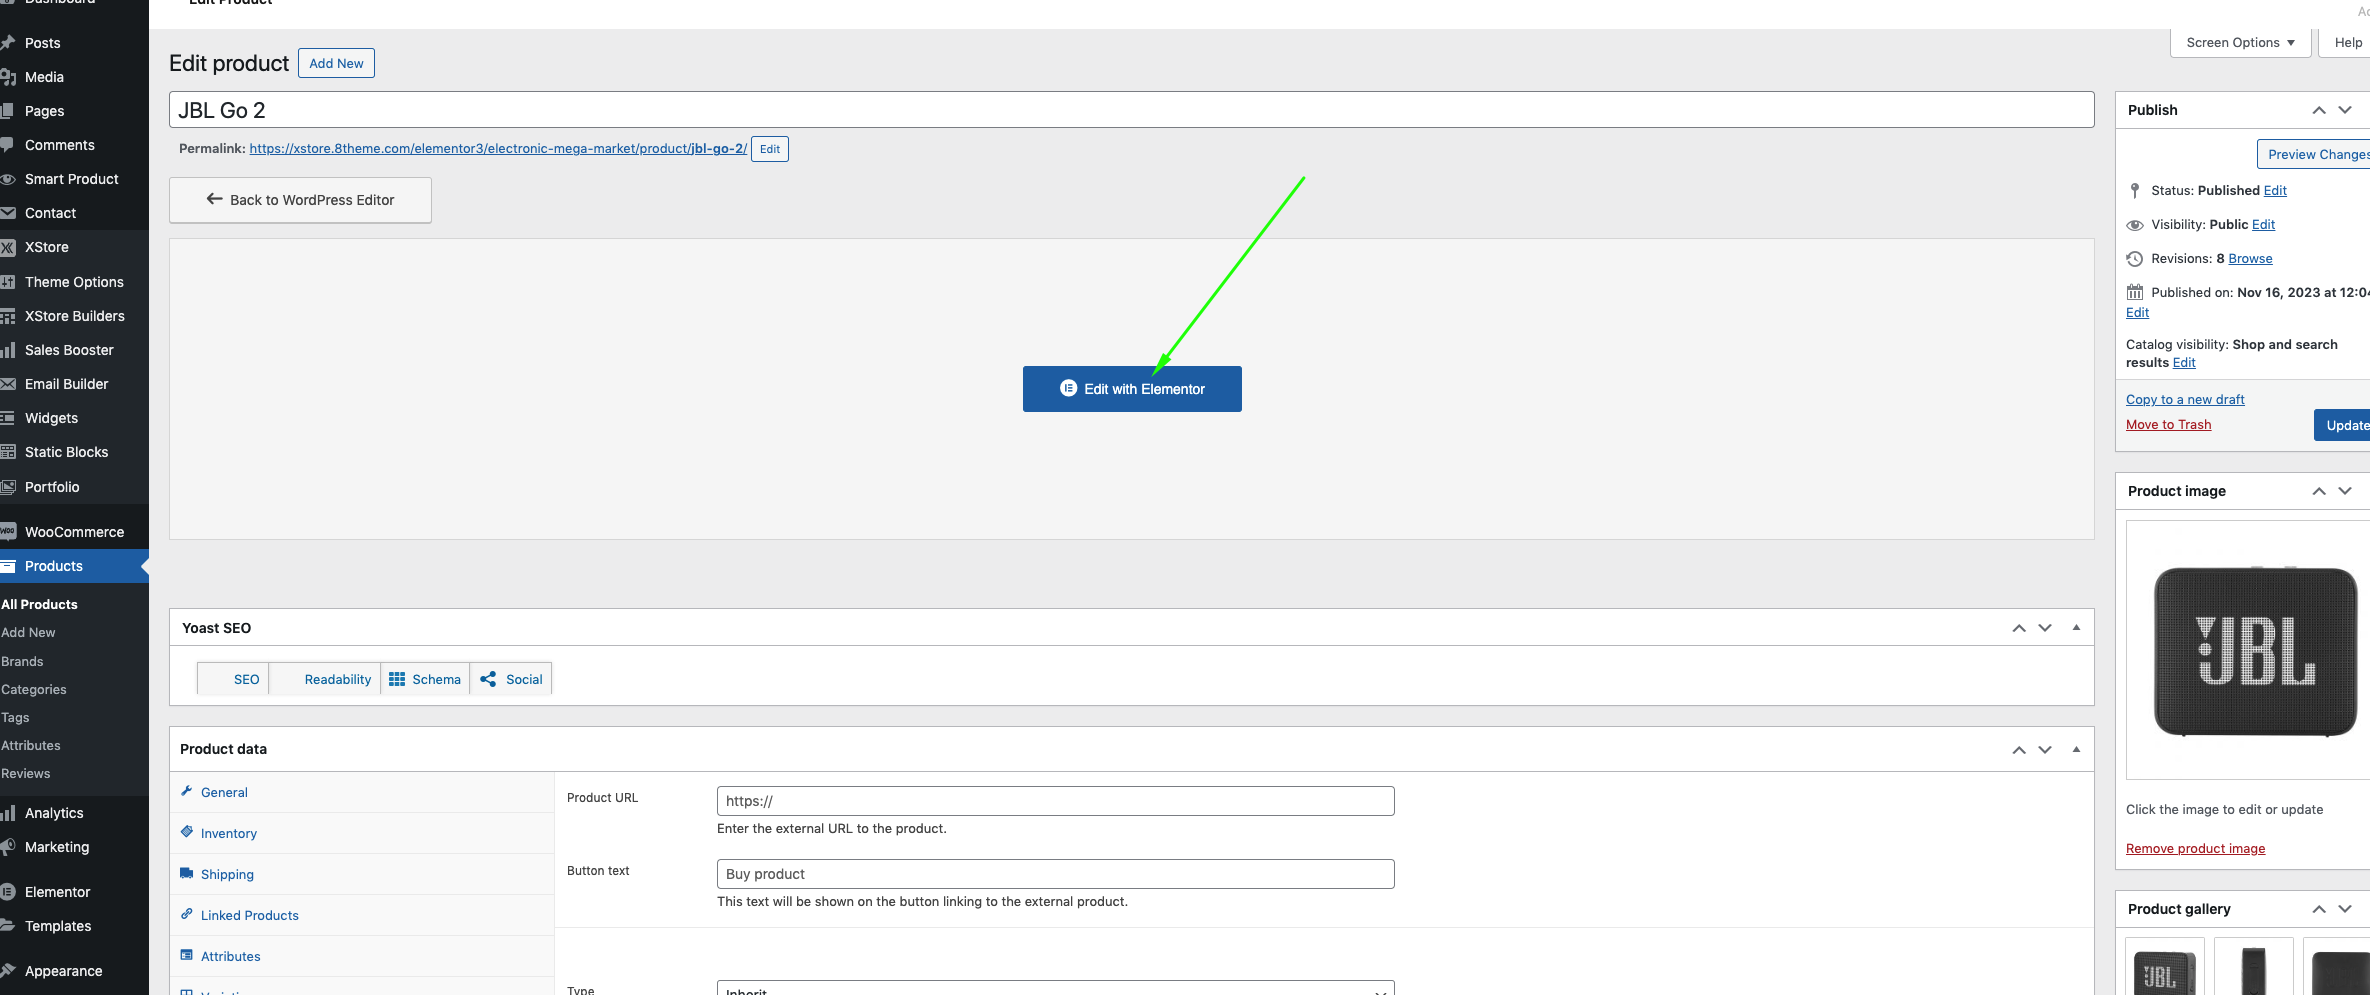The width and height of the screenshot is (2370, 995).
Task: Browse the 8 revisions
Action: click(x=2250, y=258)
